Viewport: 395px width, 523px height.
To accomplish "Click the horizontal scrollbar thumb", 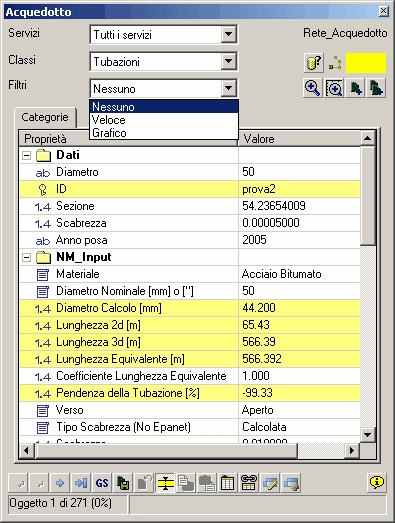I will click(166, 451).
